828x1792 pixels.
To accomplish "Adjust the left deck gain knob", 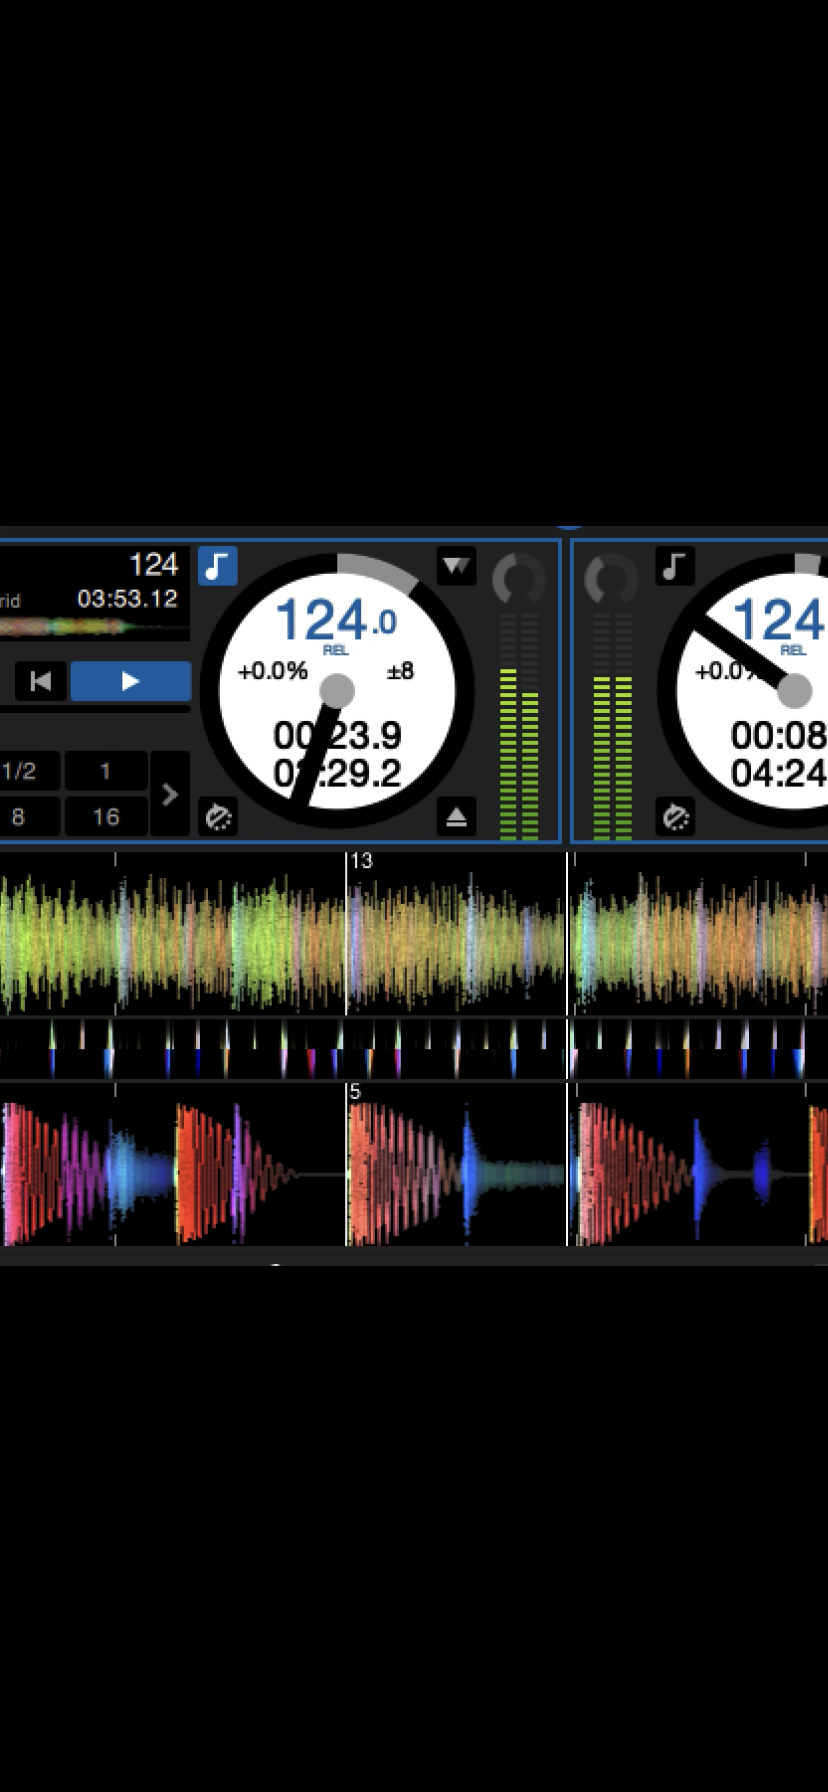I will (x=518, y=578).
